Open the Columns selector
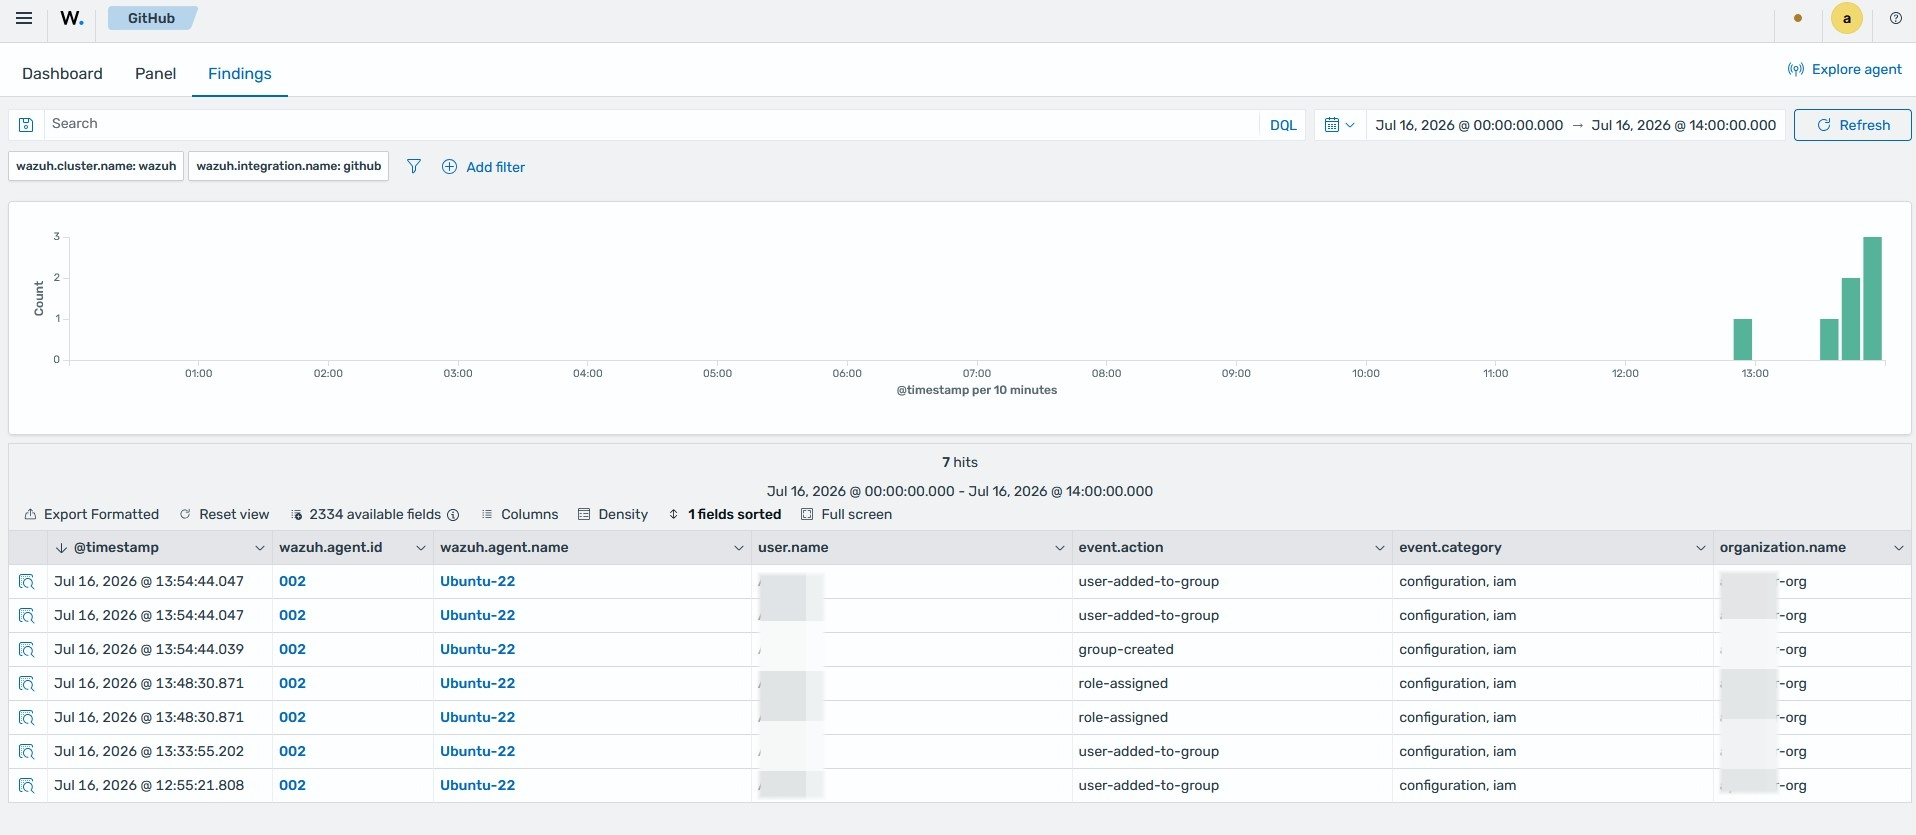This screenshot has height=835, width=1916. (x=520, y=514)
